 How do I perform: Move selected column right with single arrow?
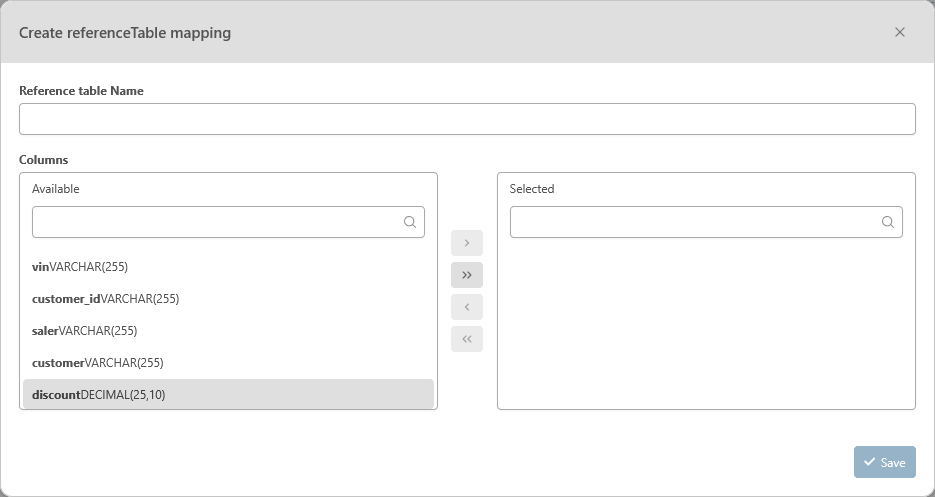467,243
